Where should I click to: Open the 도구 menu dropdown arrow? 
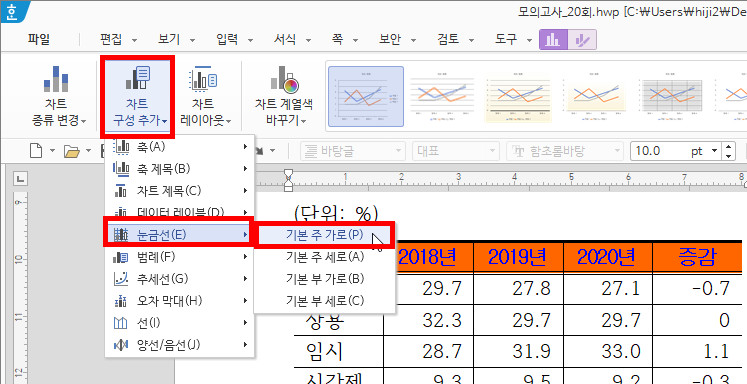(x=529, y=40)
